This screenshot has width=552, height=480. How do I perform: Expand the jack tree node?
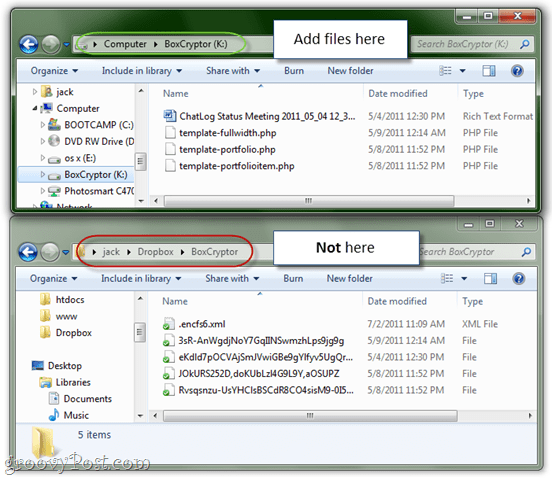point(35,92)
